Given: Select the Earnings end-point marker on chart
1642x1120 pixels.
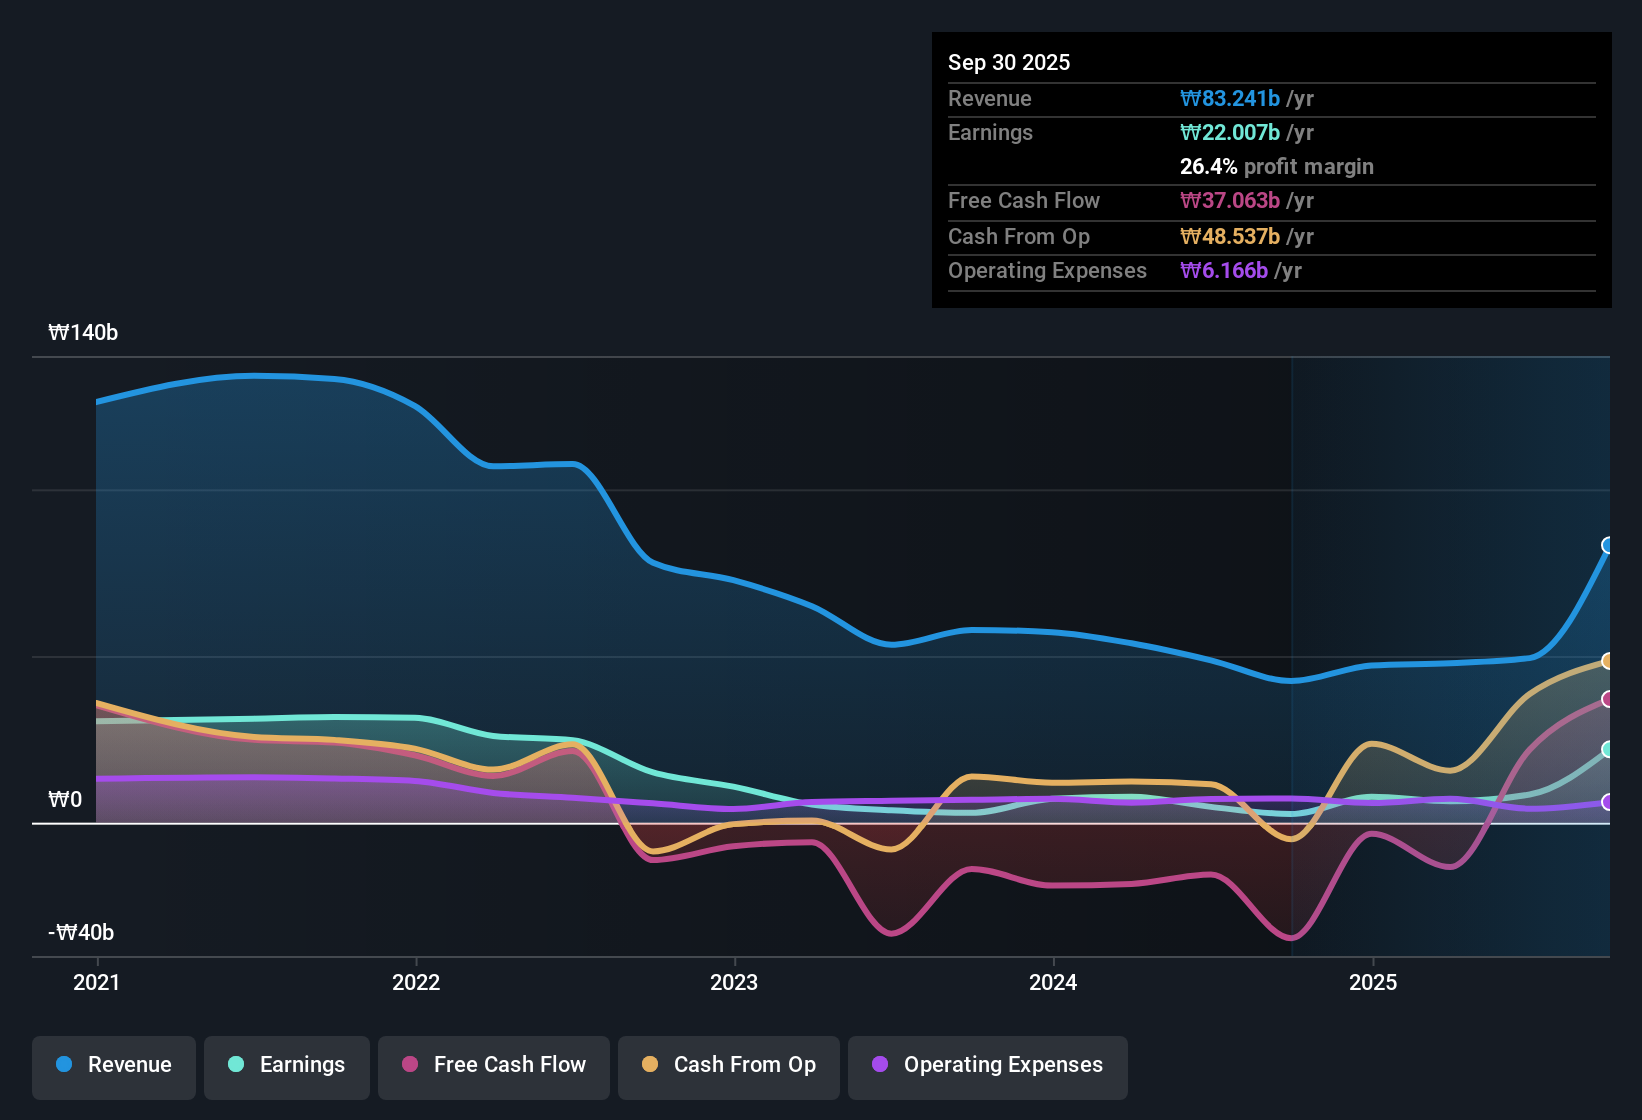Looking at the screenshot, I should point(1608,749).
